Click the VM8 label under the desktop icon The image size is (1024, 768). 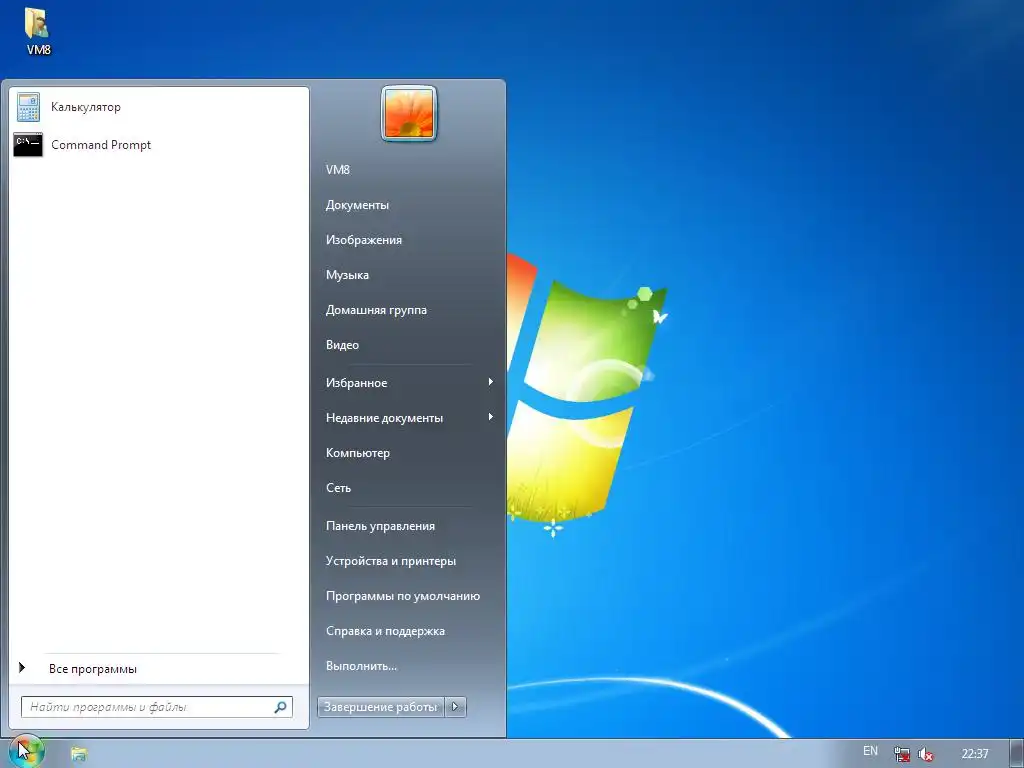click(39, 50)
